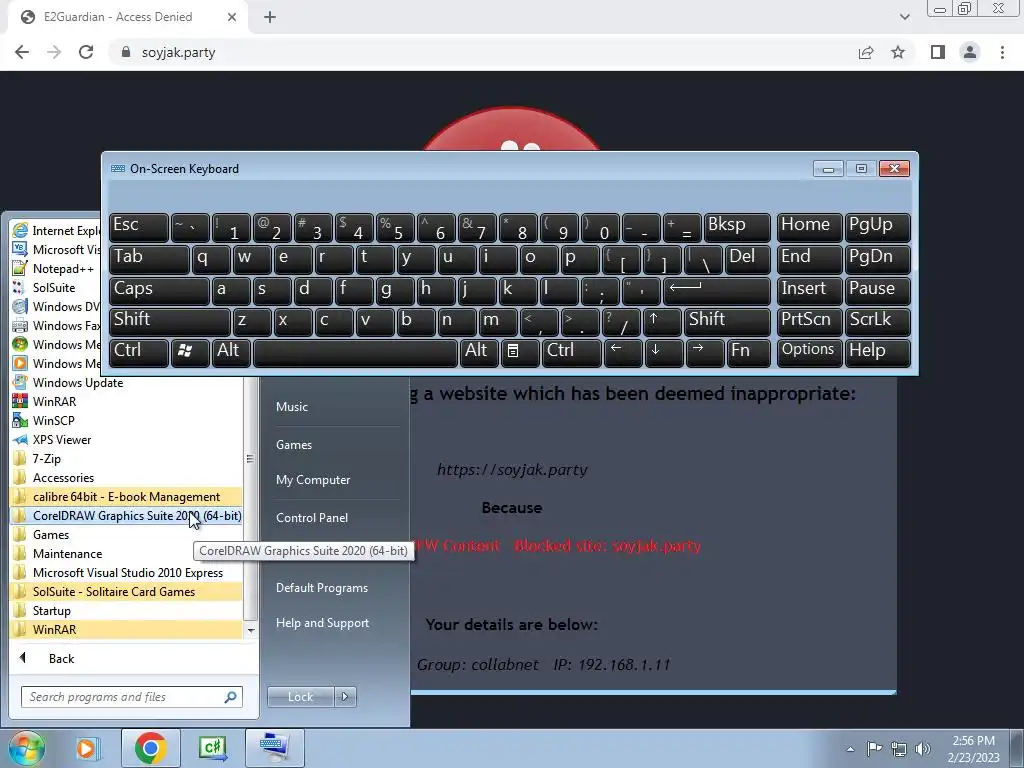Select On-Screen Keyboard taskbar icon
The width and height of the screenshot is (1024, 768).
[x=274, y=748]
